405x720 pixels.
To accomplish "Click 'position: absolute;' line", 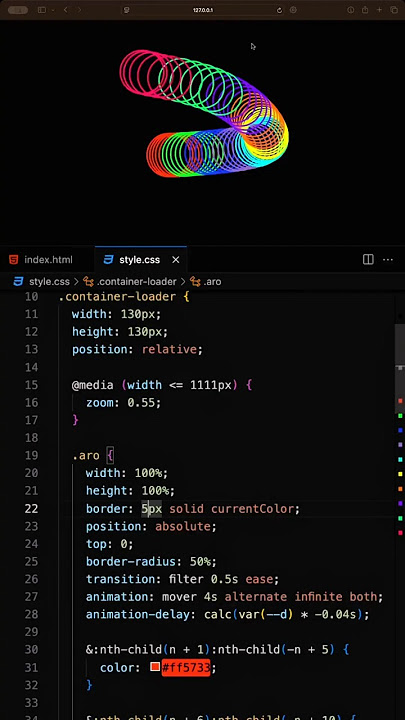I will (151, 526).
